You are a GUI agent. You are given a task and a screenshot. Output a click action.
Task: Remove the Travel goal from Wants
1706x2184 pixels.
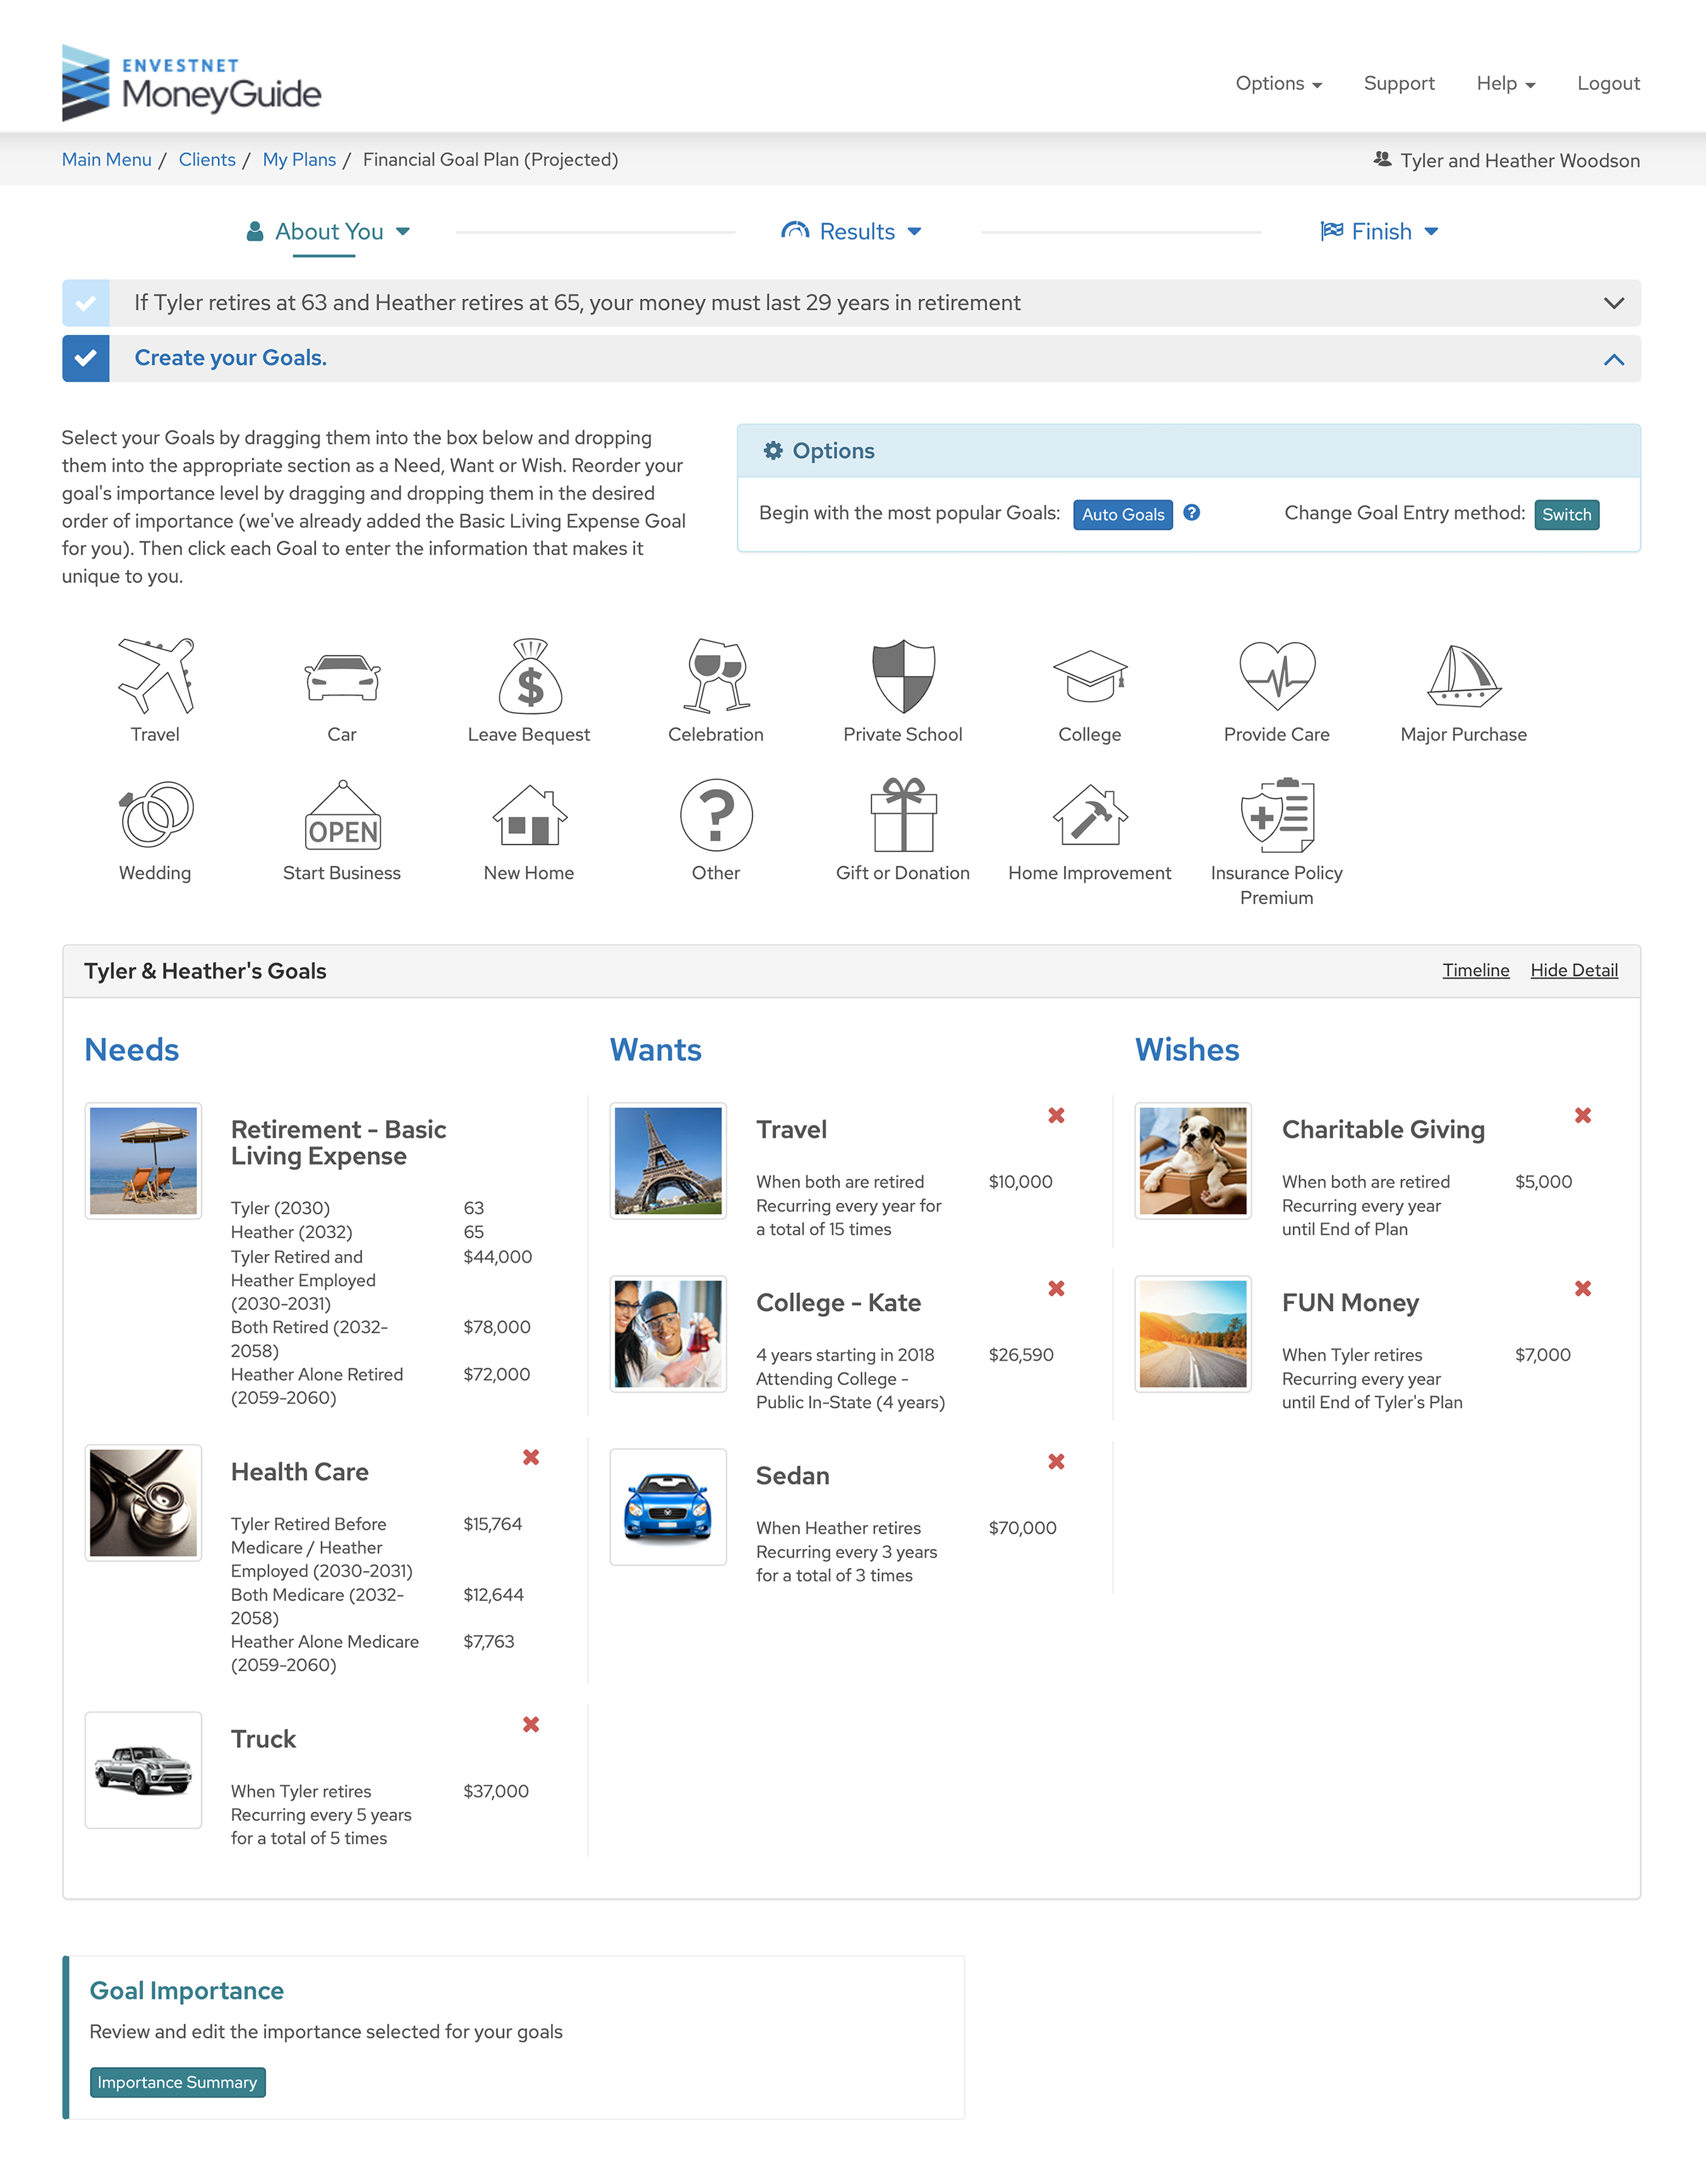pyautogui.click(x=1056, y=1115)
